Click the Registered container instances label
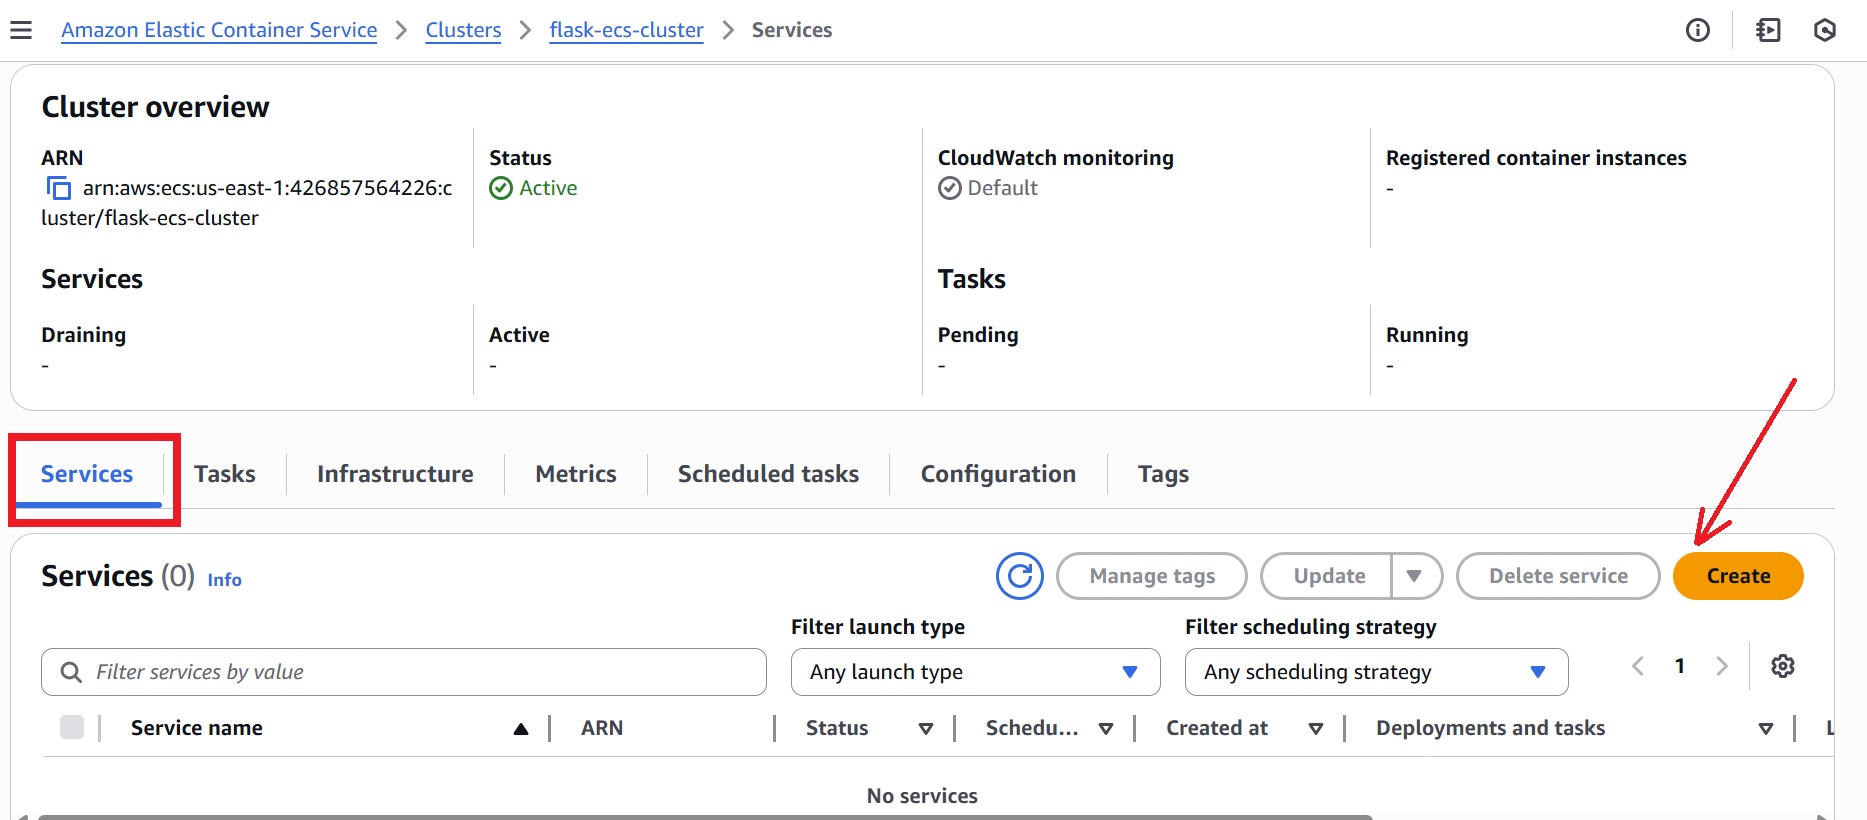Image resolution: width=1867 pixels, height=820 pixels. pos(1536,158)
